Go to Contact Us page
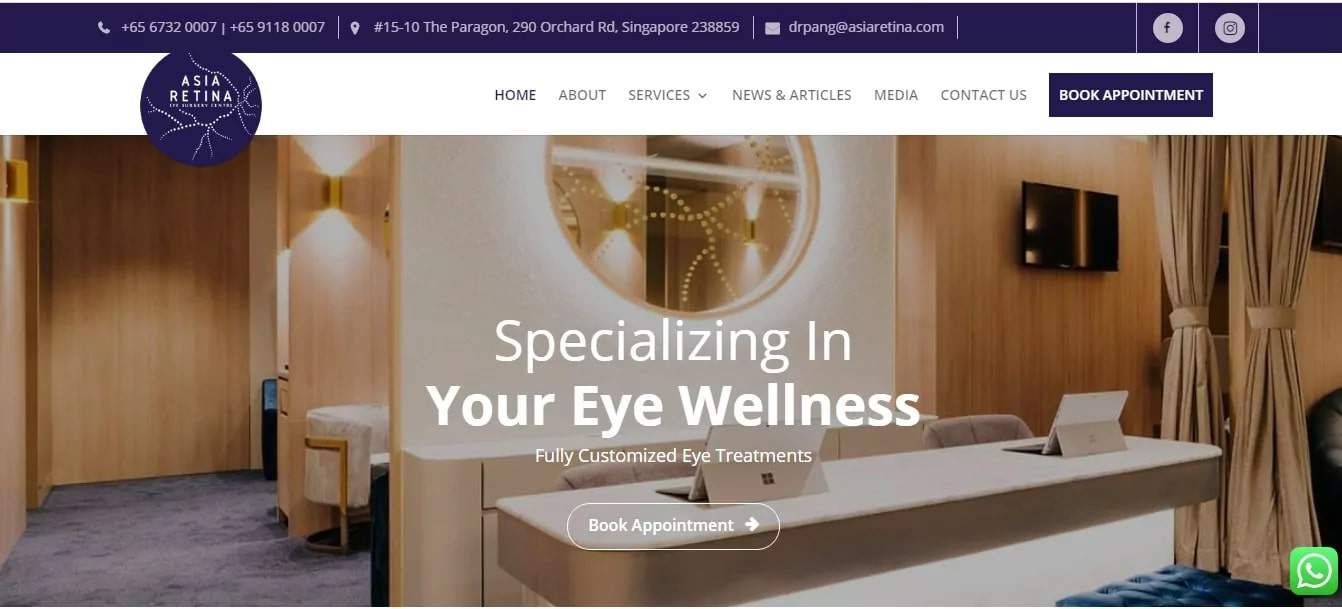The image size is (1342, 609). (x=983, y=95)
